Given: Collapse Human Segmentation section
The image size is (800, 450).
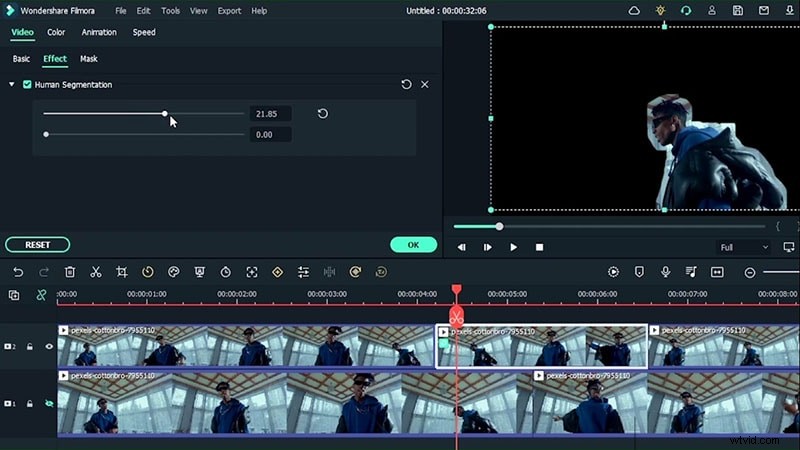Looking at the screenshot, I should pyautogui.click(x=12, y=85).
